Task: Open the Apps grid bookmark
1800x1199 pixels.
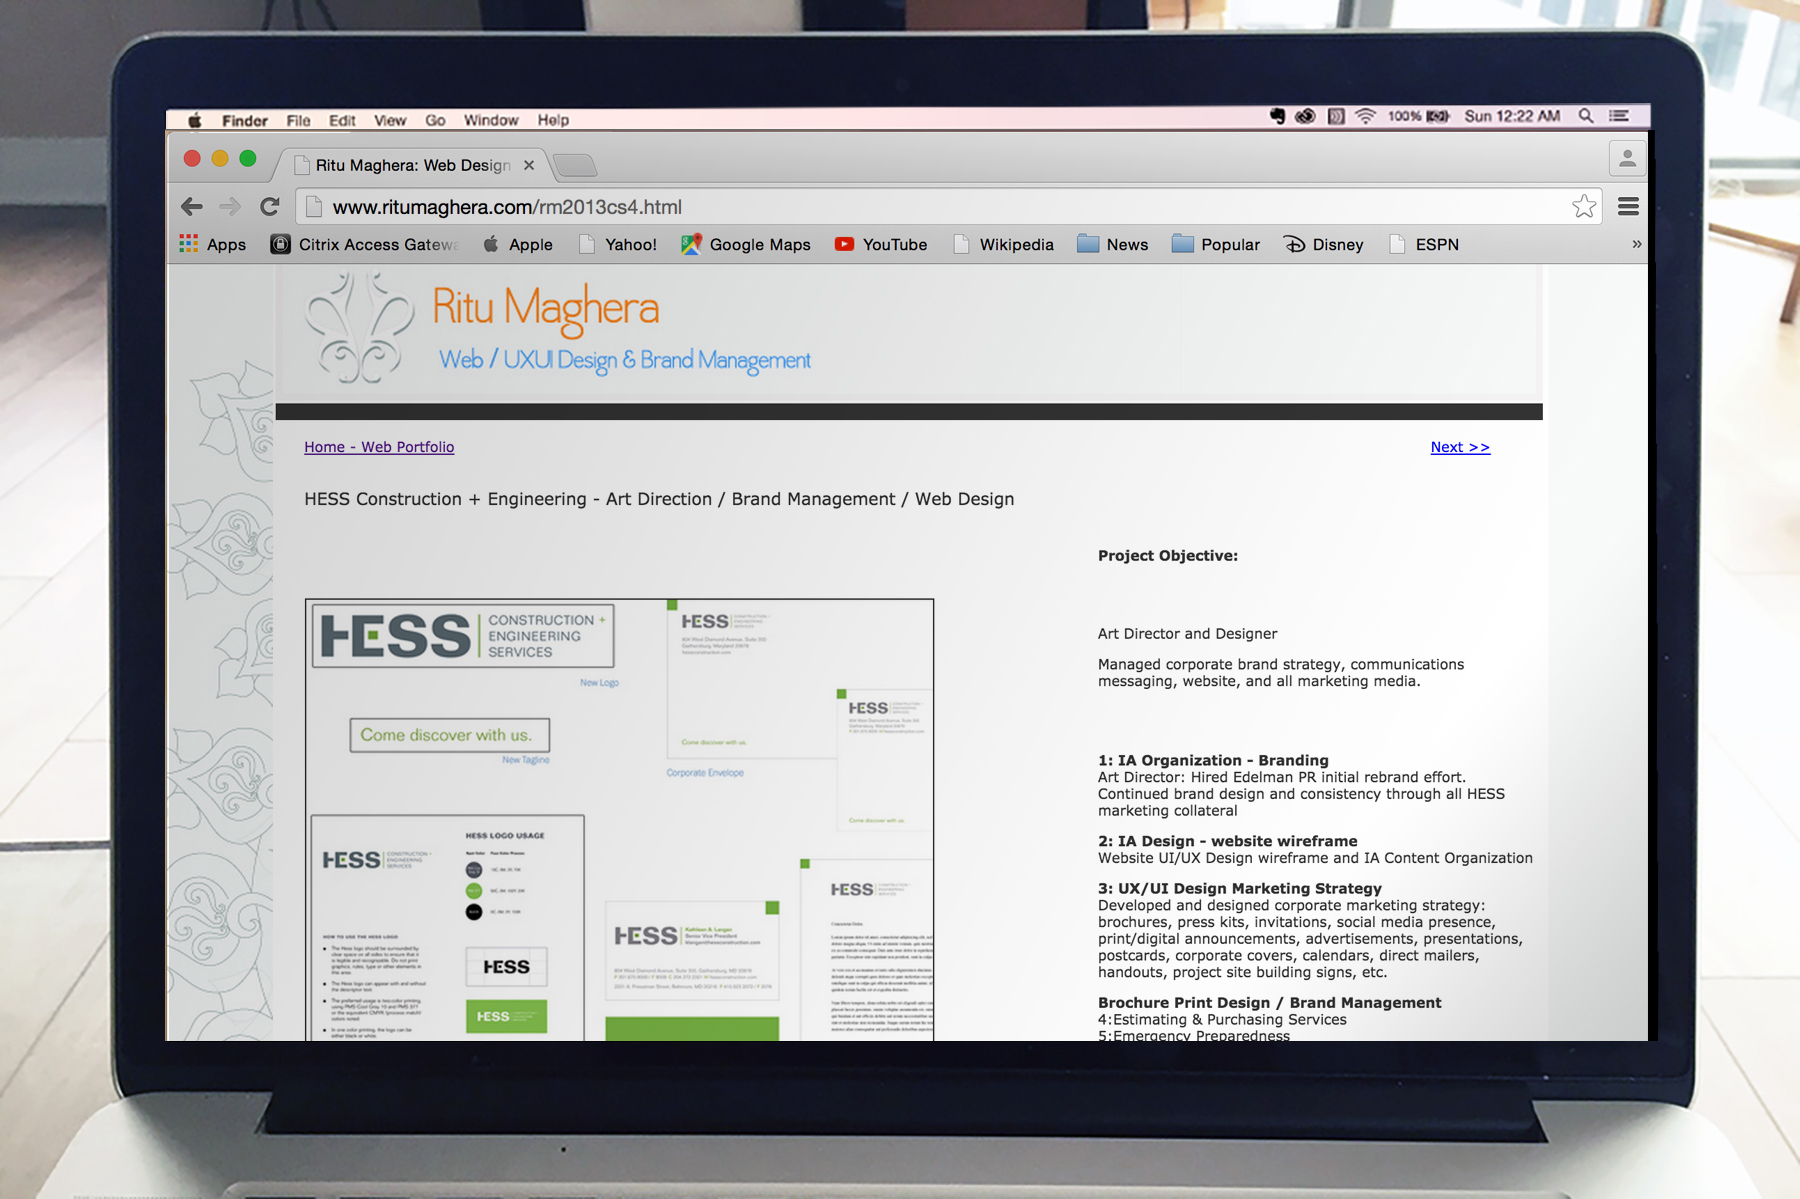Action: [x=212, y=244]
